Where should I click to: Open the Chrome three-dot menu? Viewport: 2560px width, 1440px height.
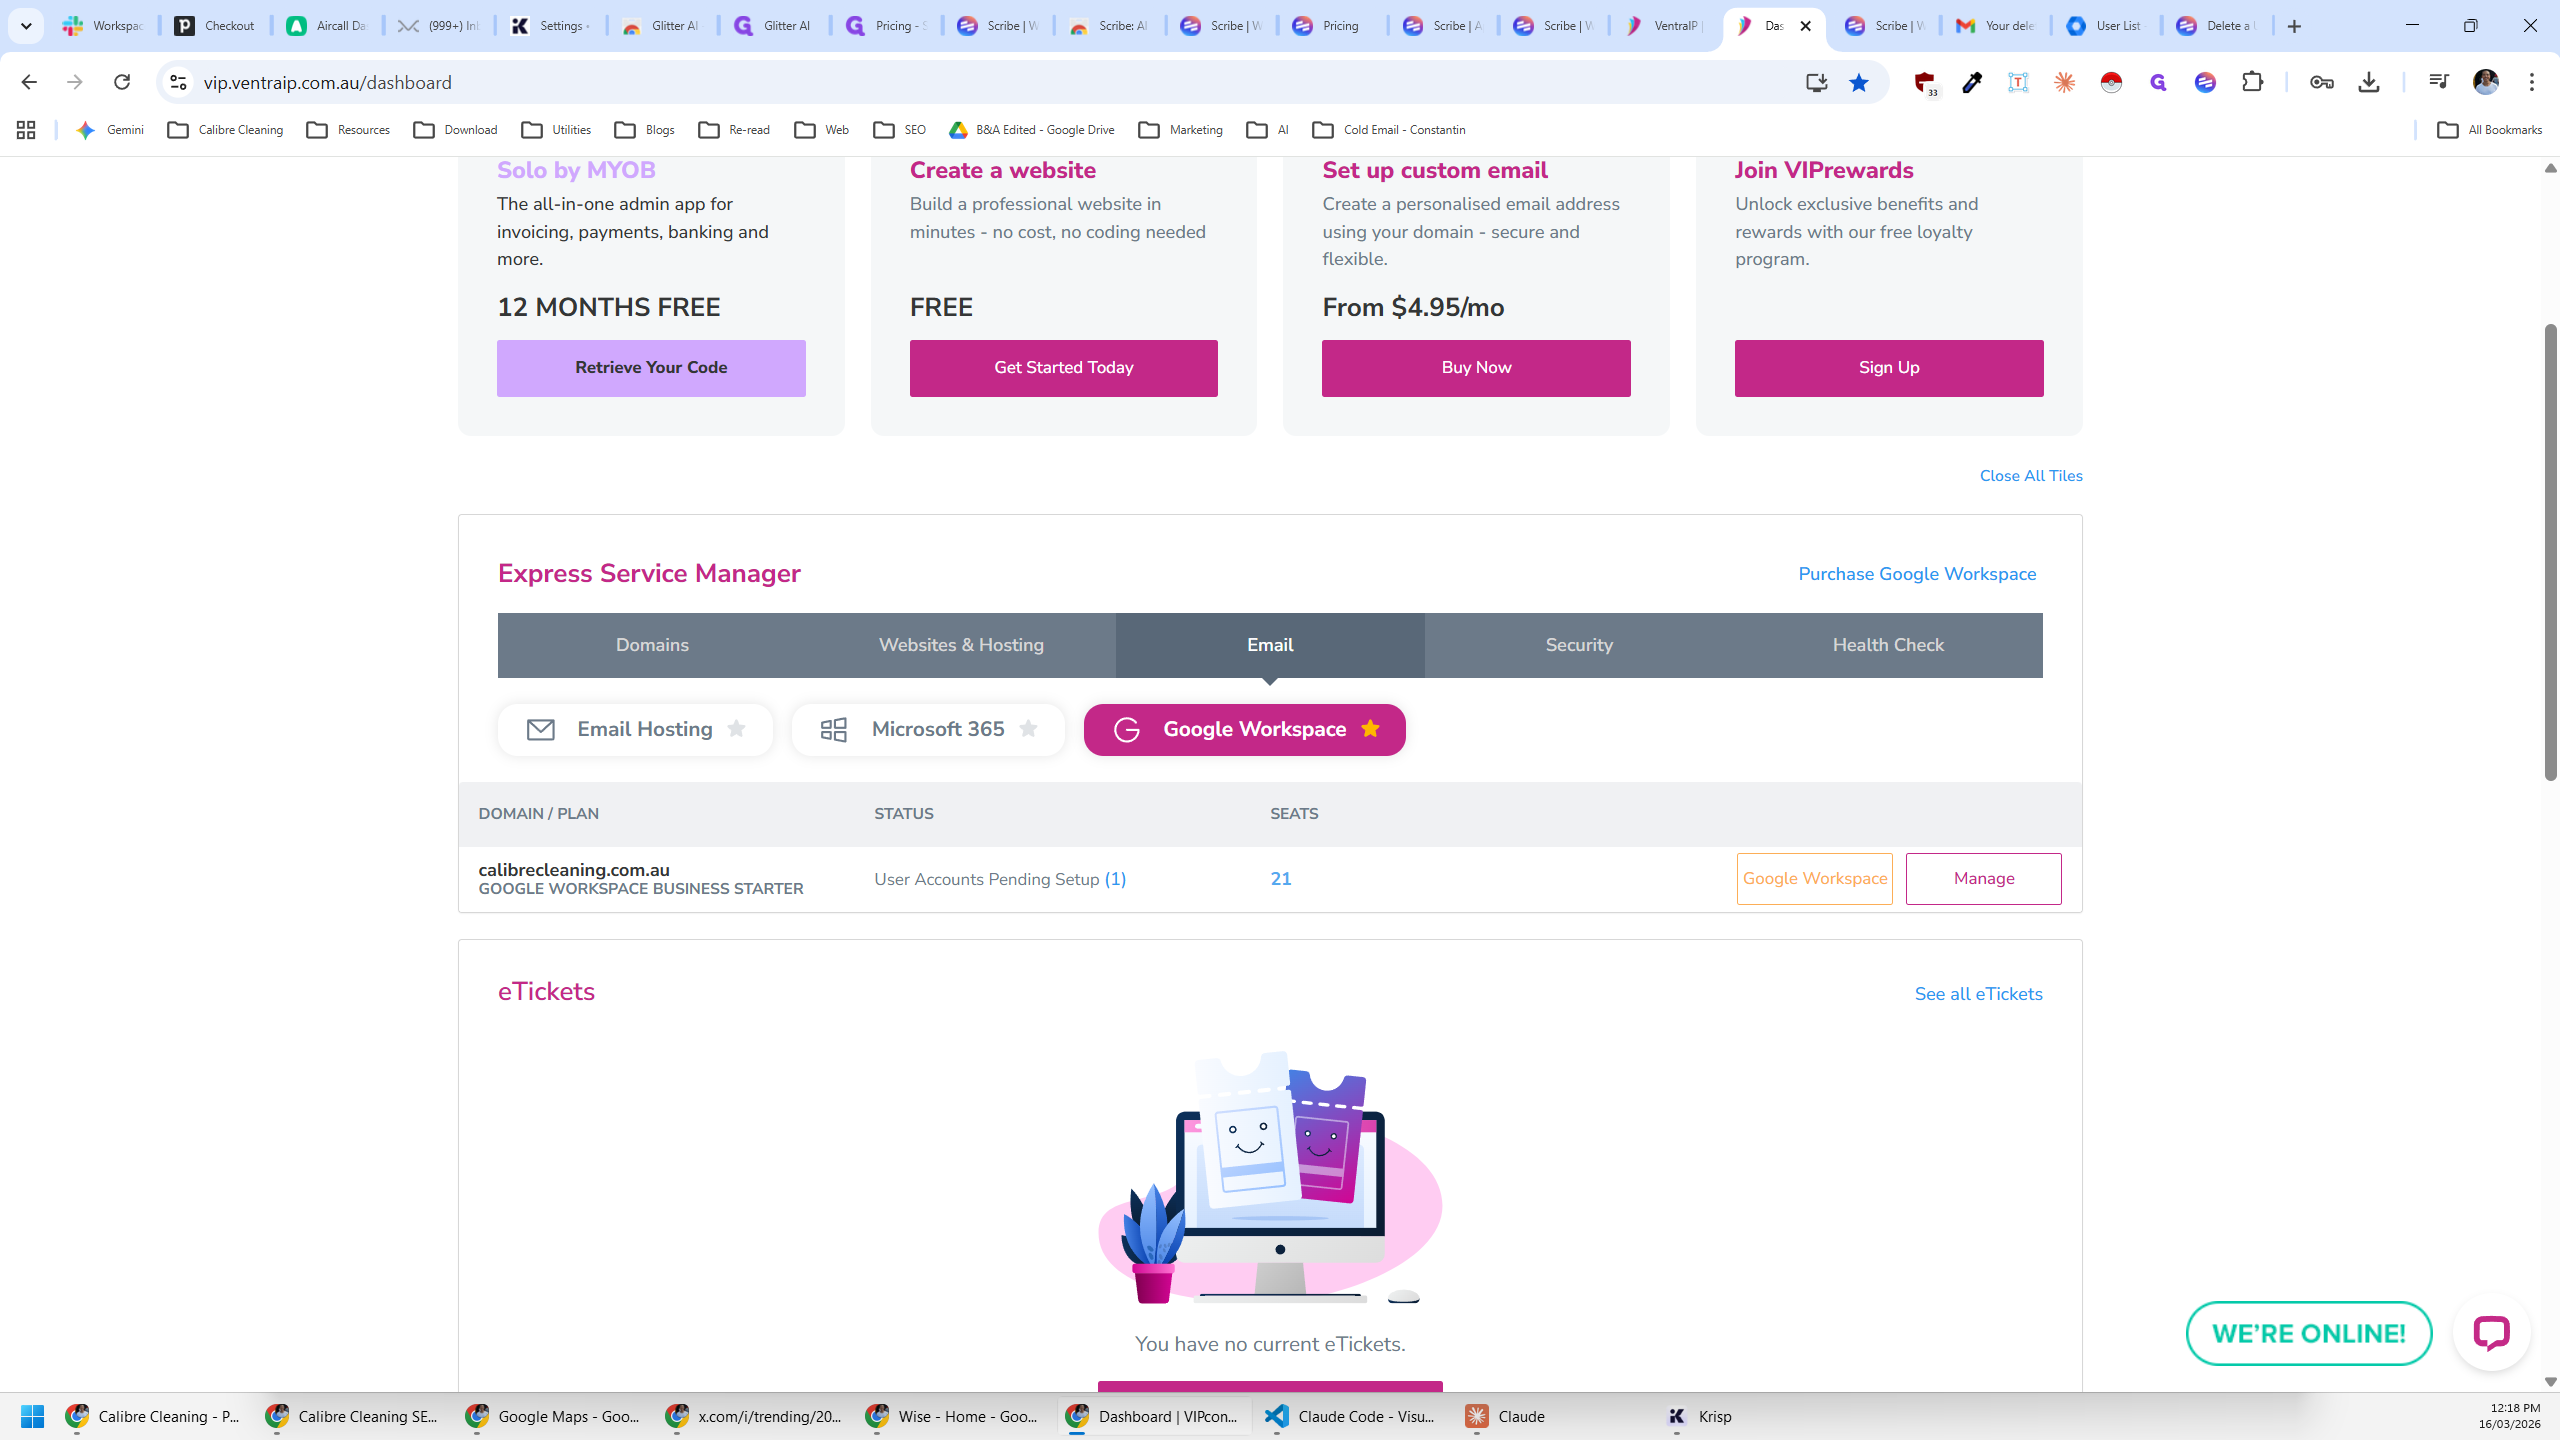(x=2532, y=83)
